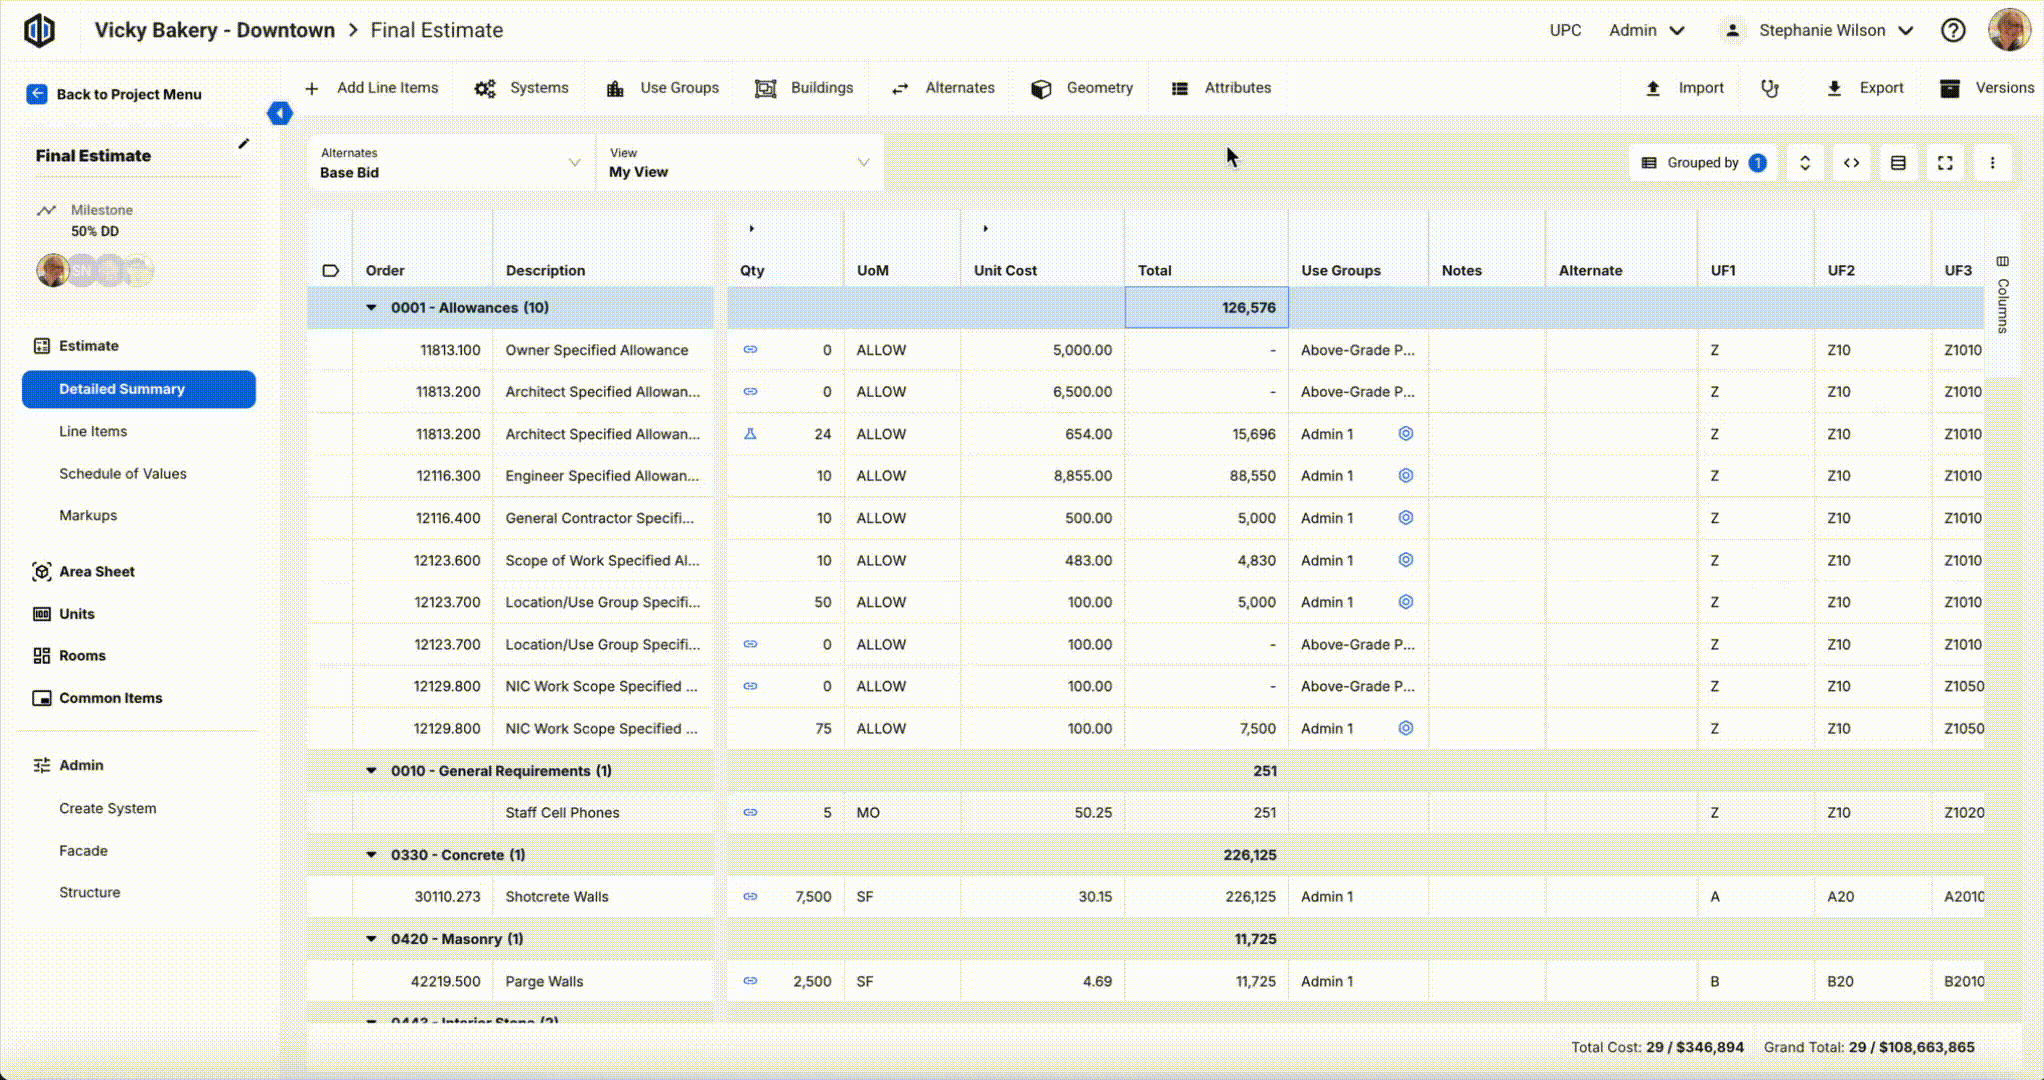This screenshot has height=1080, width=2044.
Task: Collapse the 0001 - Allowances group
Action: click(x=371, y=308)
